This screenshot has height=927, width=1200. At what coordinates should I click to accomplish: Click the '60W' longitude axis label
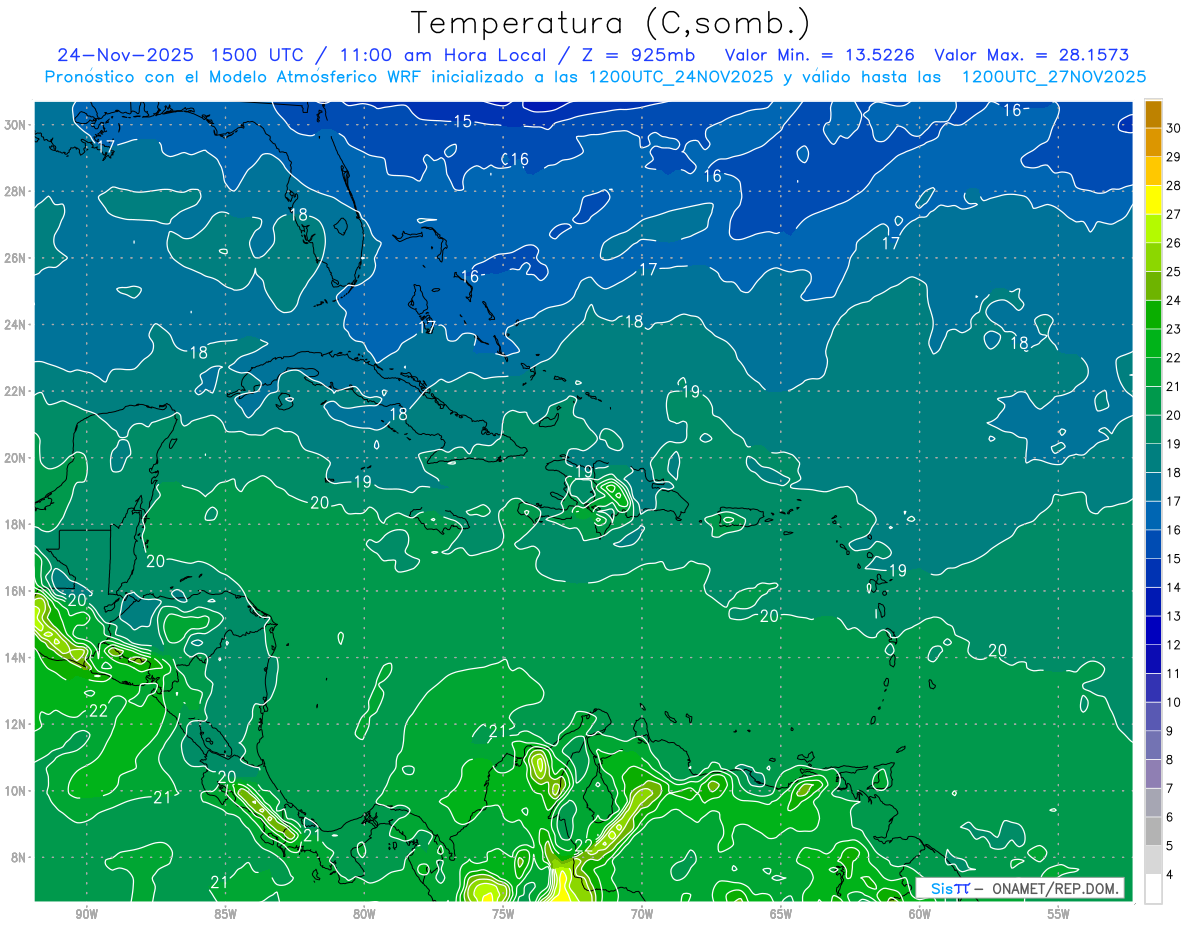tap(920, 914)
